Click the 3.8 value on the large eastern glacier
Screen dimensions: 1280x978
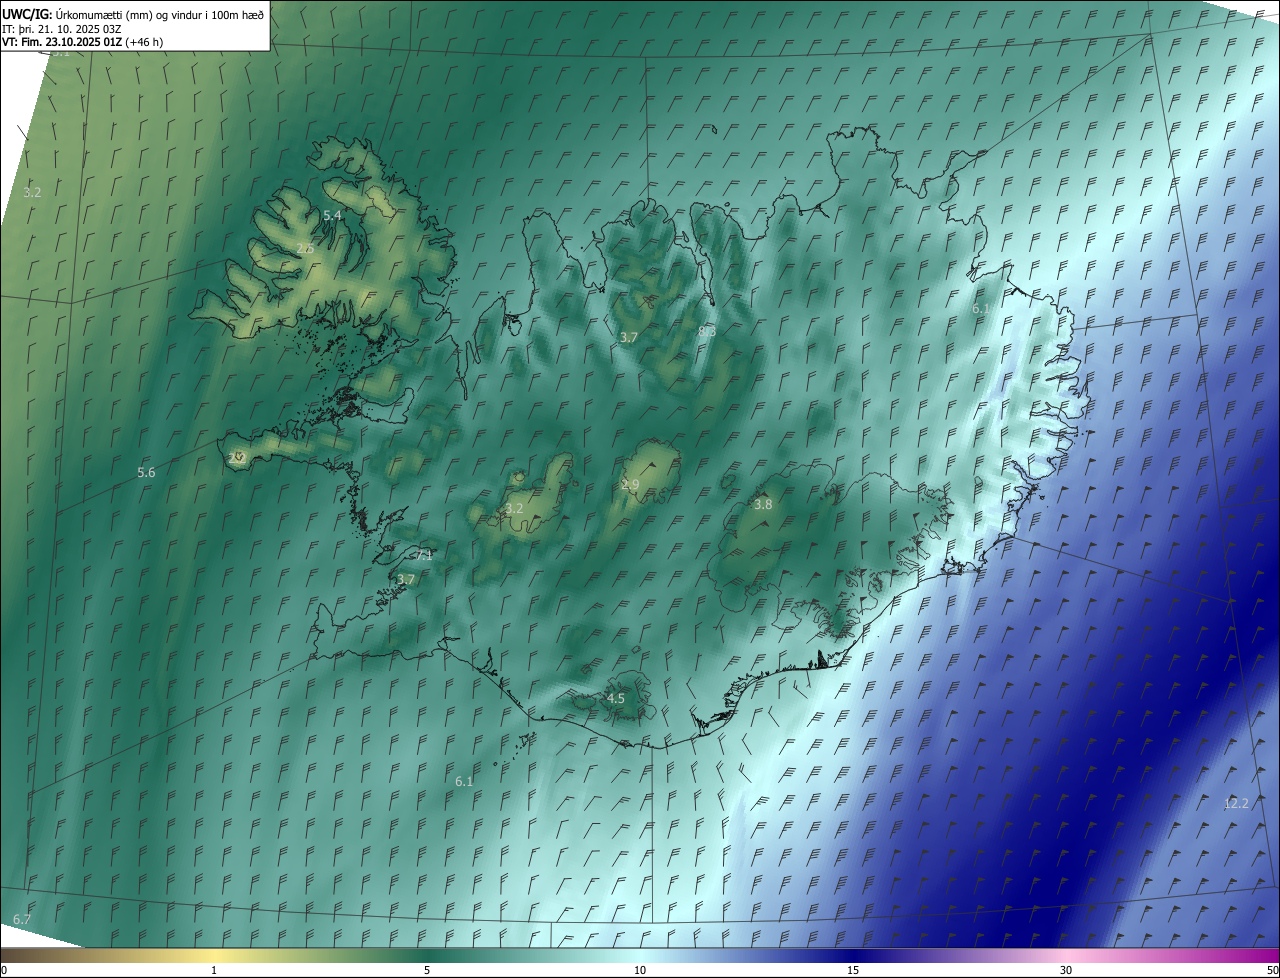click(x=763, y=505)
